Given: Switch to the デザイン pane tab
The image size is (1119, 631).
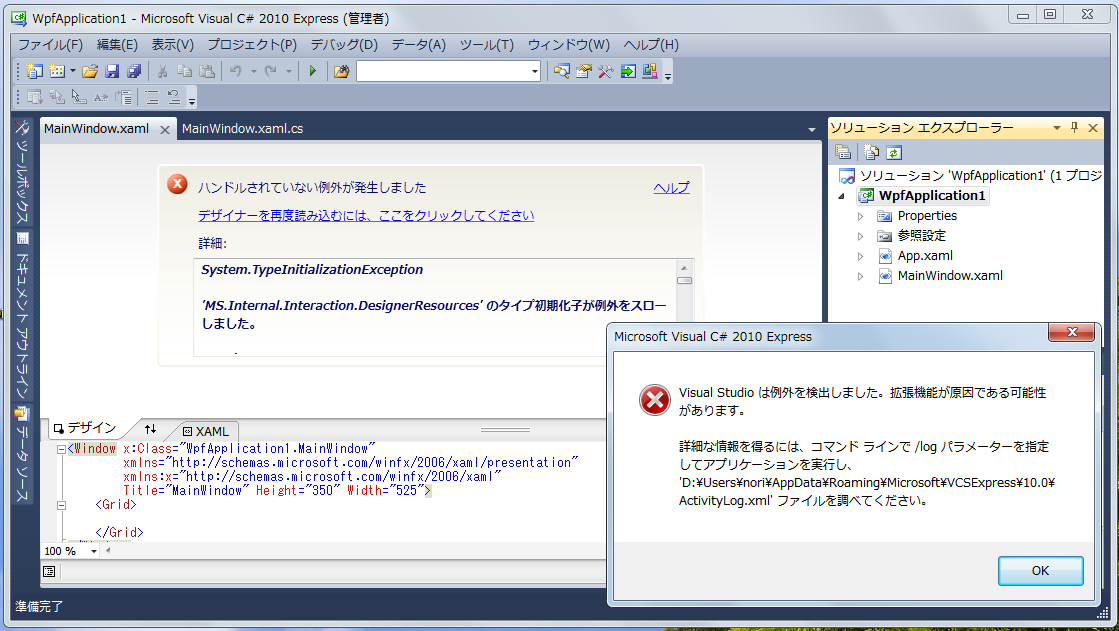Looking at the screenshot, I should 85,428.
